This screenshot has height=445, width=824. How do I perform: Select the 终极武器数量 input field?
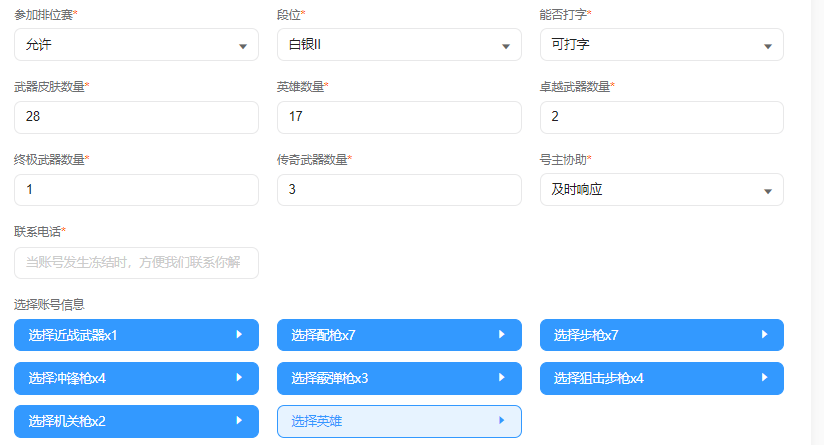(136, 190)
